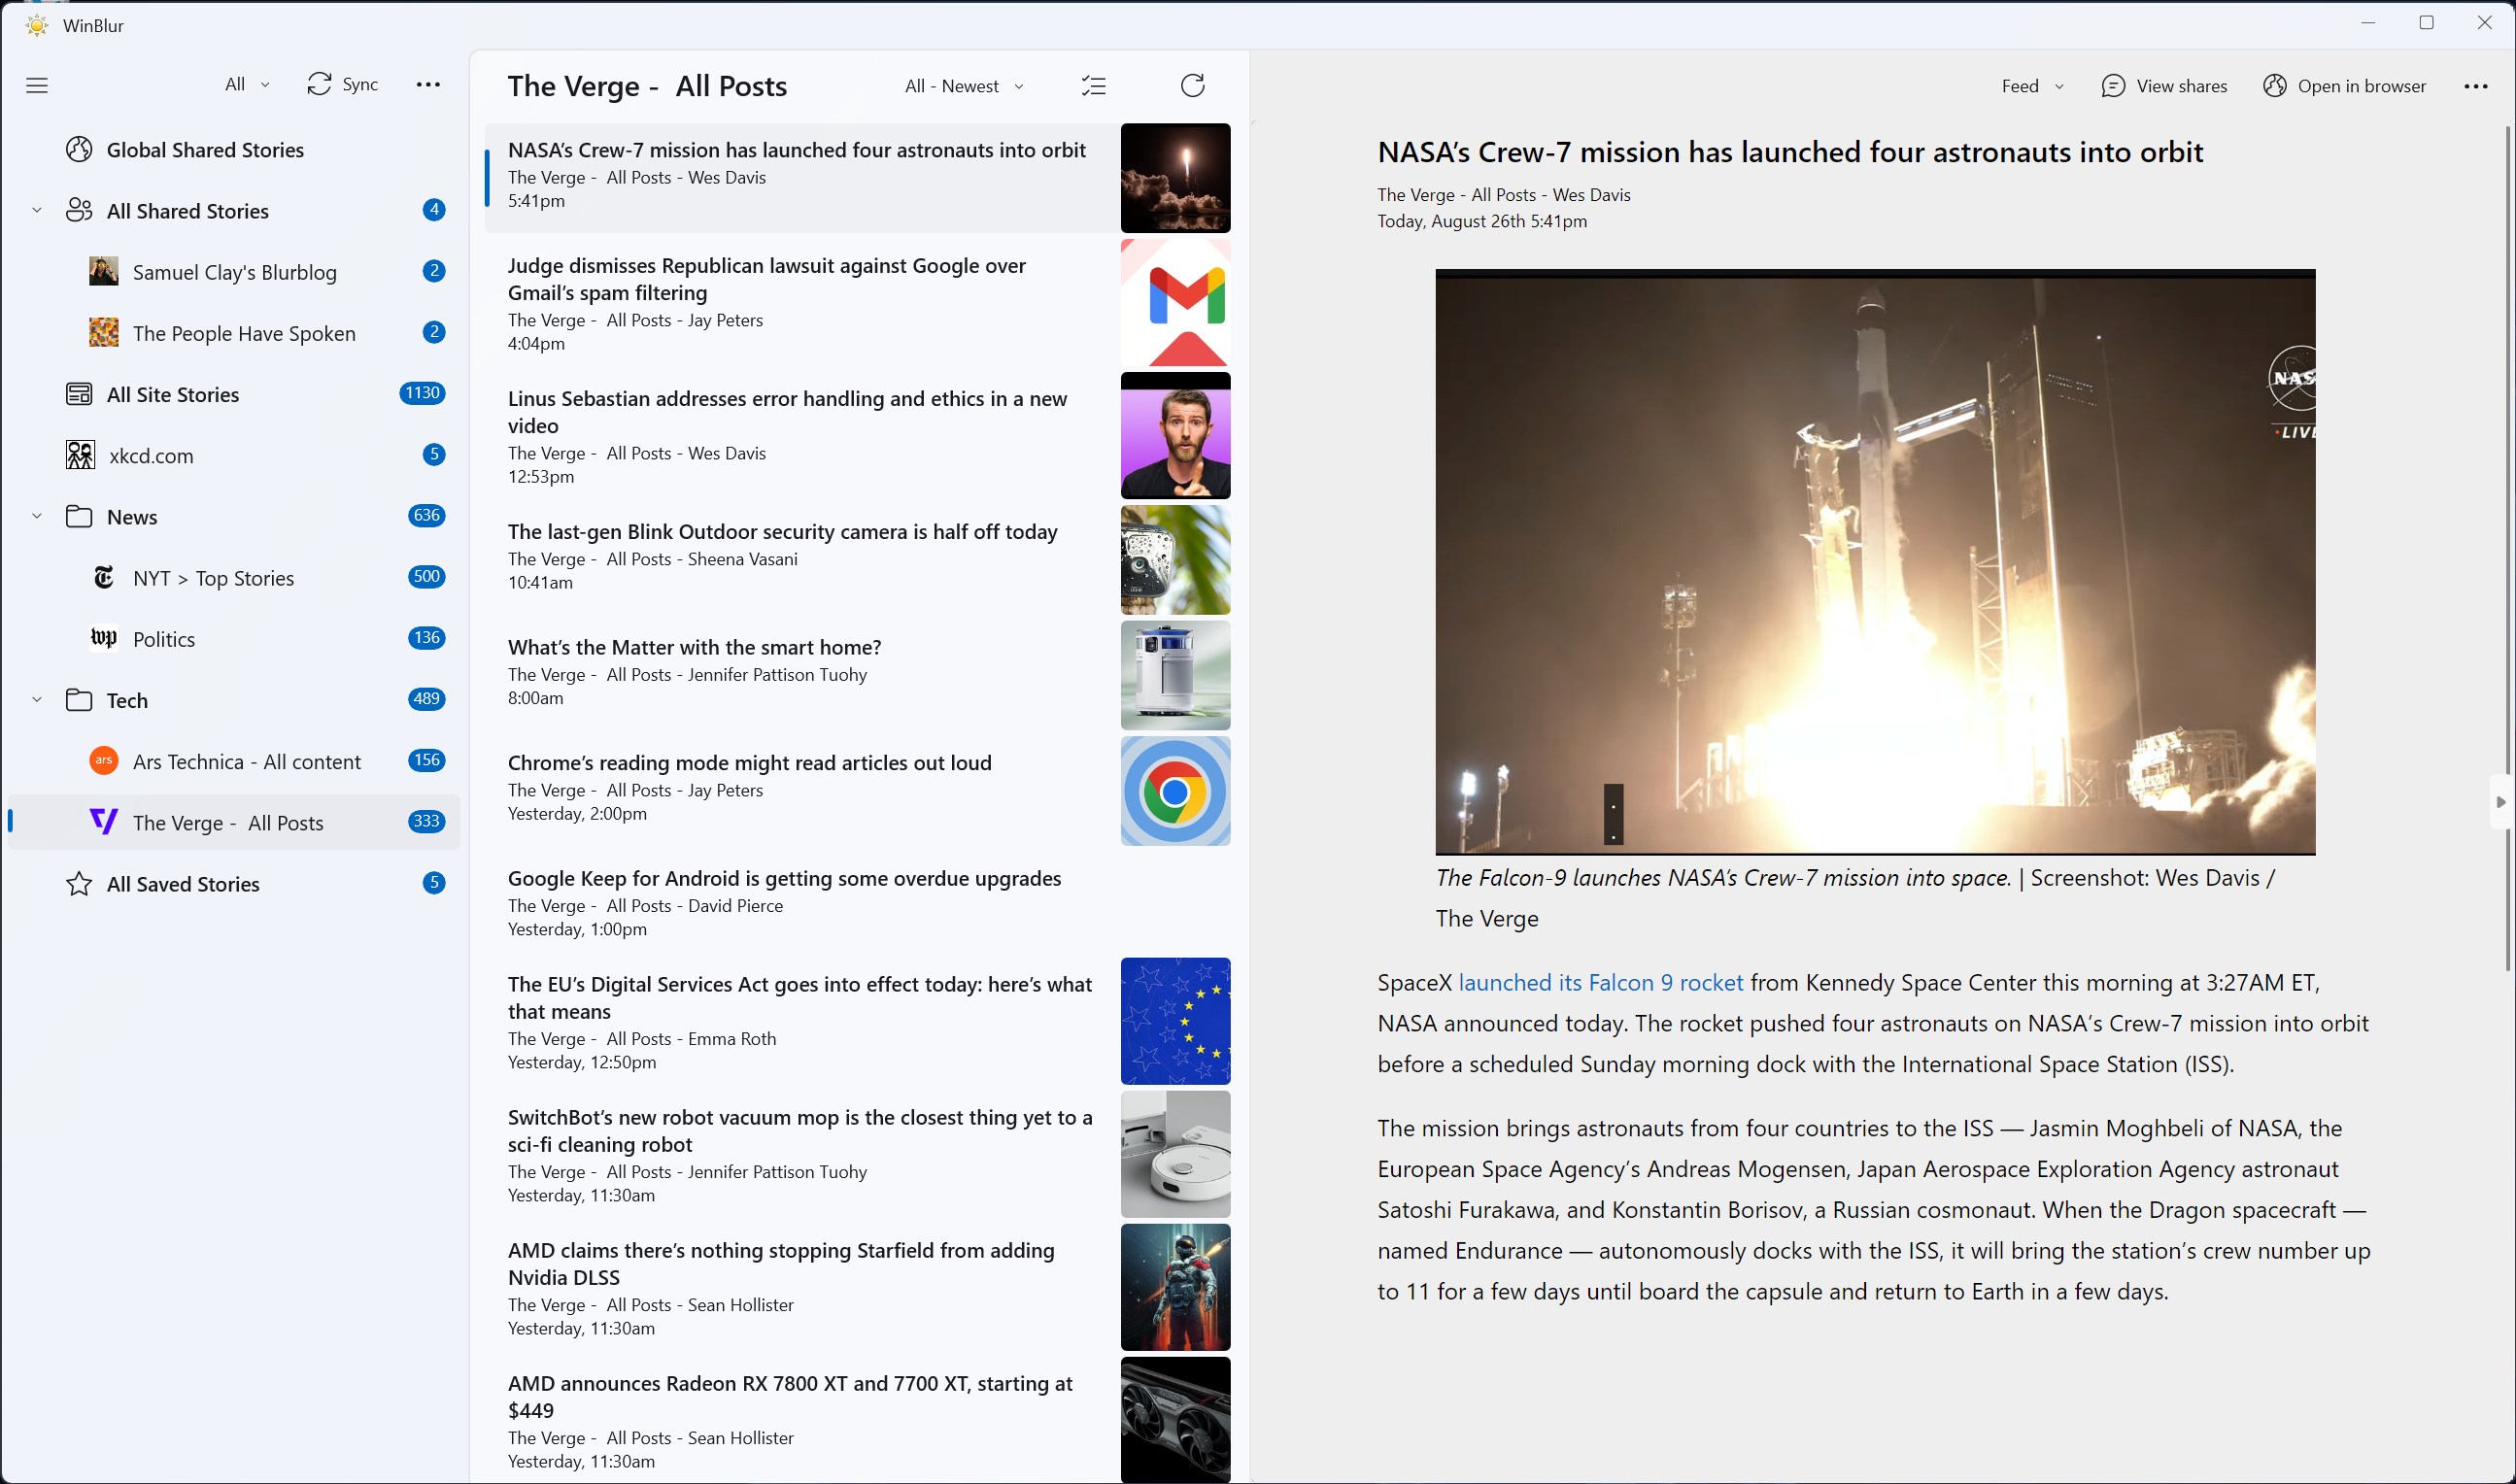
Task: Open the hamburger navigation menu
Action: click(x=37, y=85)
